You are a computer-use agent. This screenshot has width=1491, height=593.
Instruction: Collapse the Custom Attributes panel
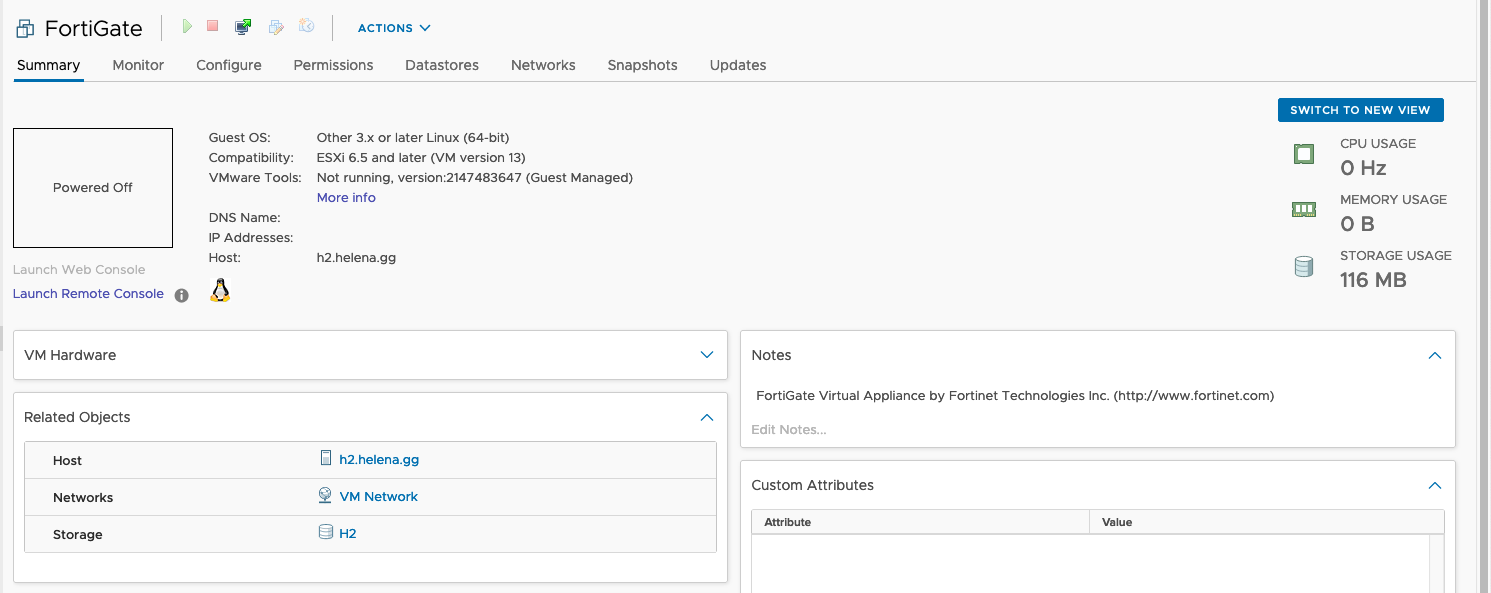tap(1435, 485)
